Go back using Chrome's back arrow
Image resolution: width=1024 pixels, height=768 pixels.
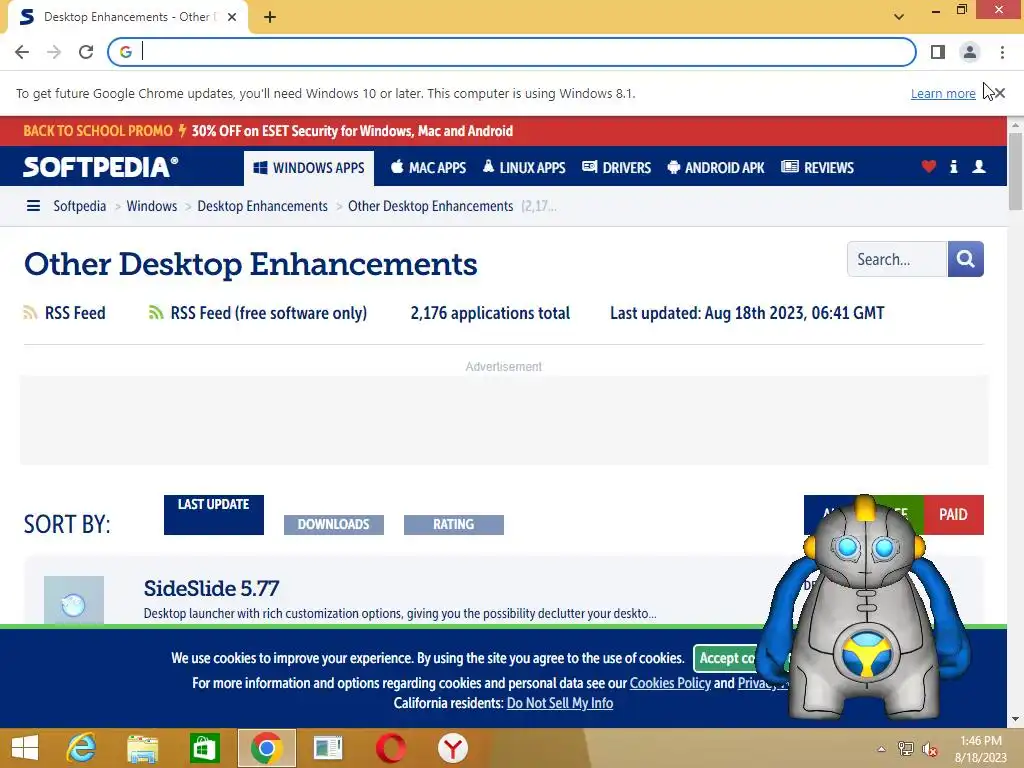click(22, 52)
